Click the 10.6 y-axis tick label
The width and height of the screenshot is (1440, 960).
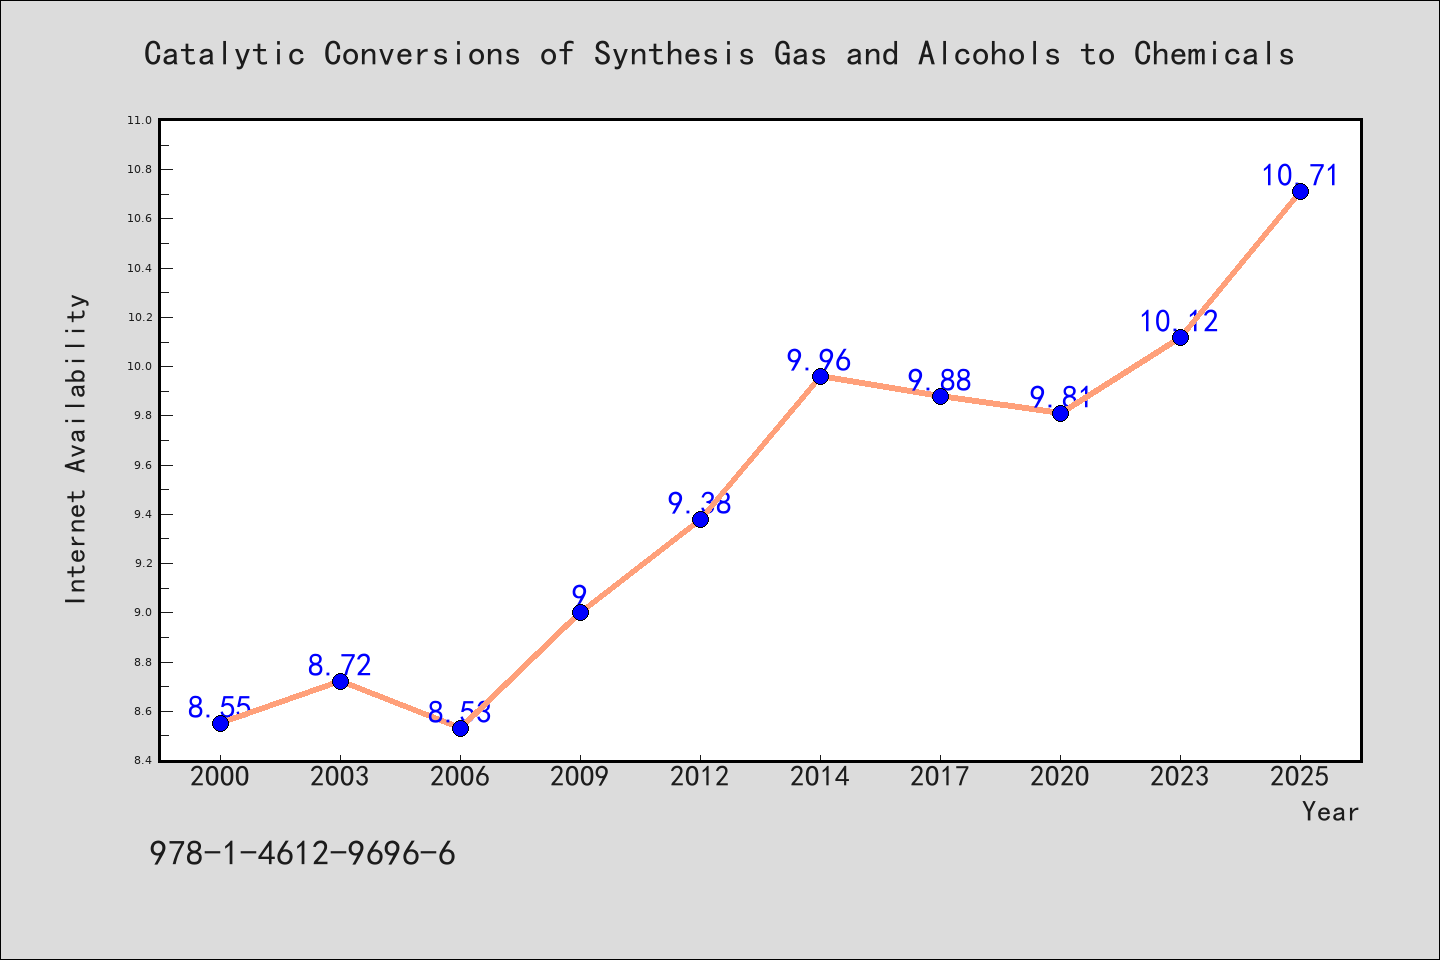coord(139,218)
